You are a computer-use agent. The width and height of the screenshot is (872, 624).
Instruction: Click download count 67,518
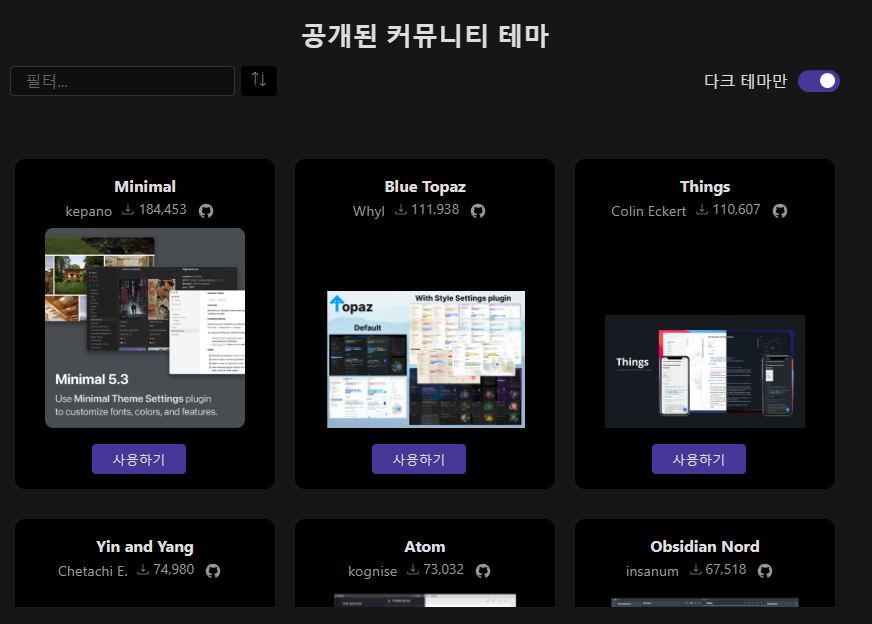(725, 569)
